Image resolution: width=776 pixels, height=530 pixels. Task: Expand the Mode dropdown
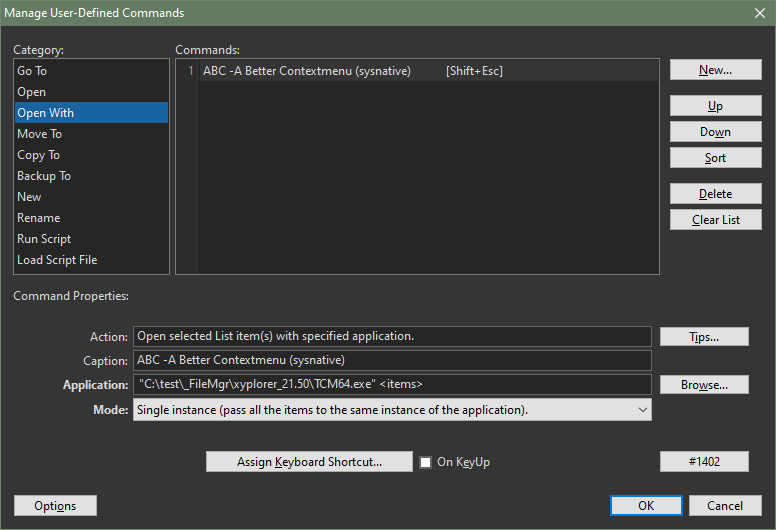pyautogui.click(x=392, y=410)
